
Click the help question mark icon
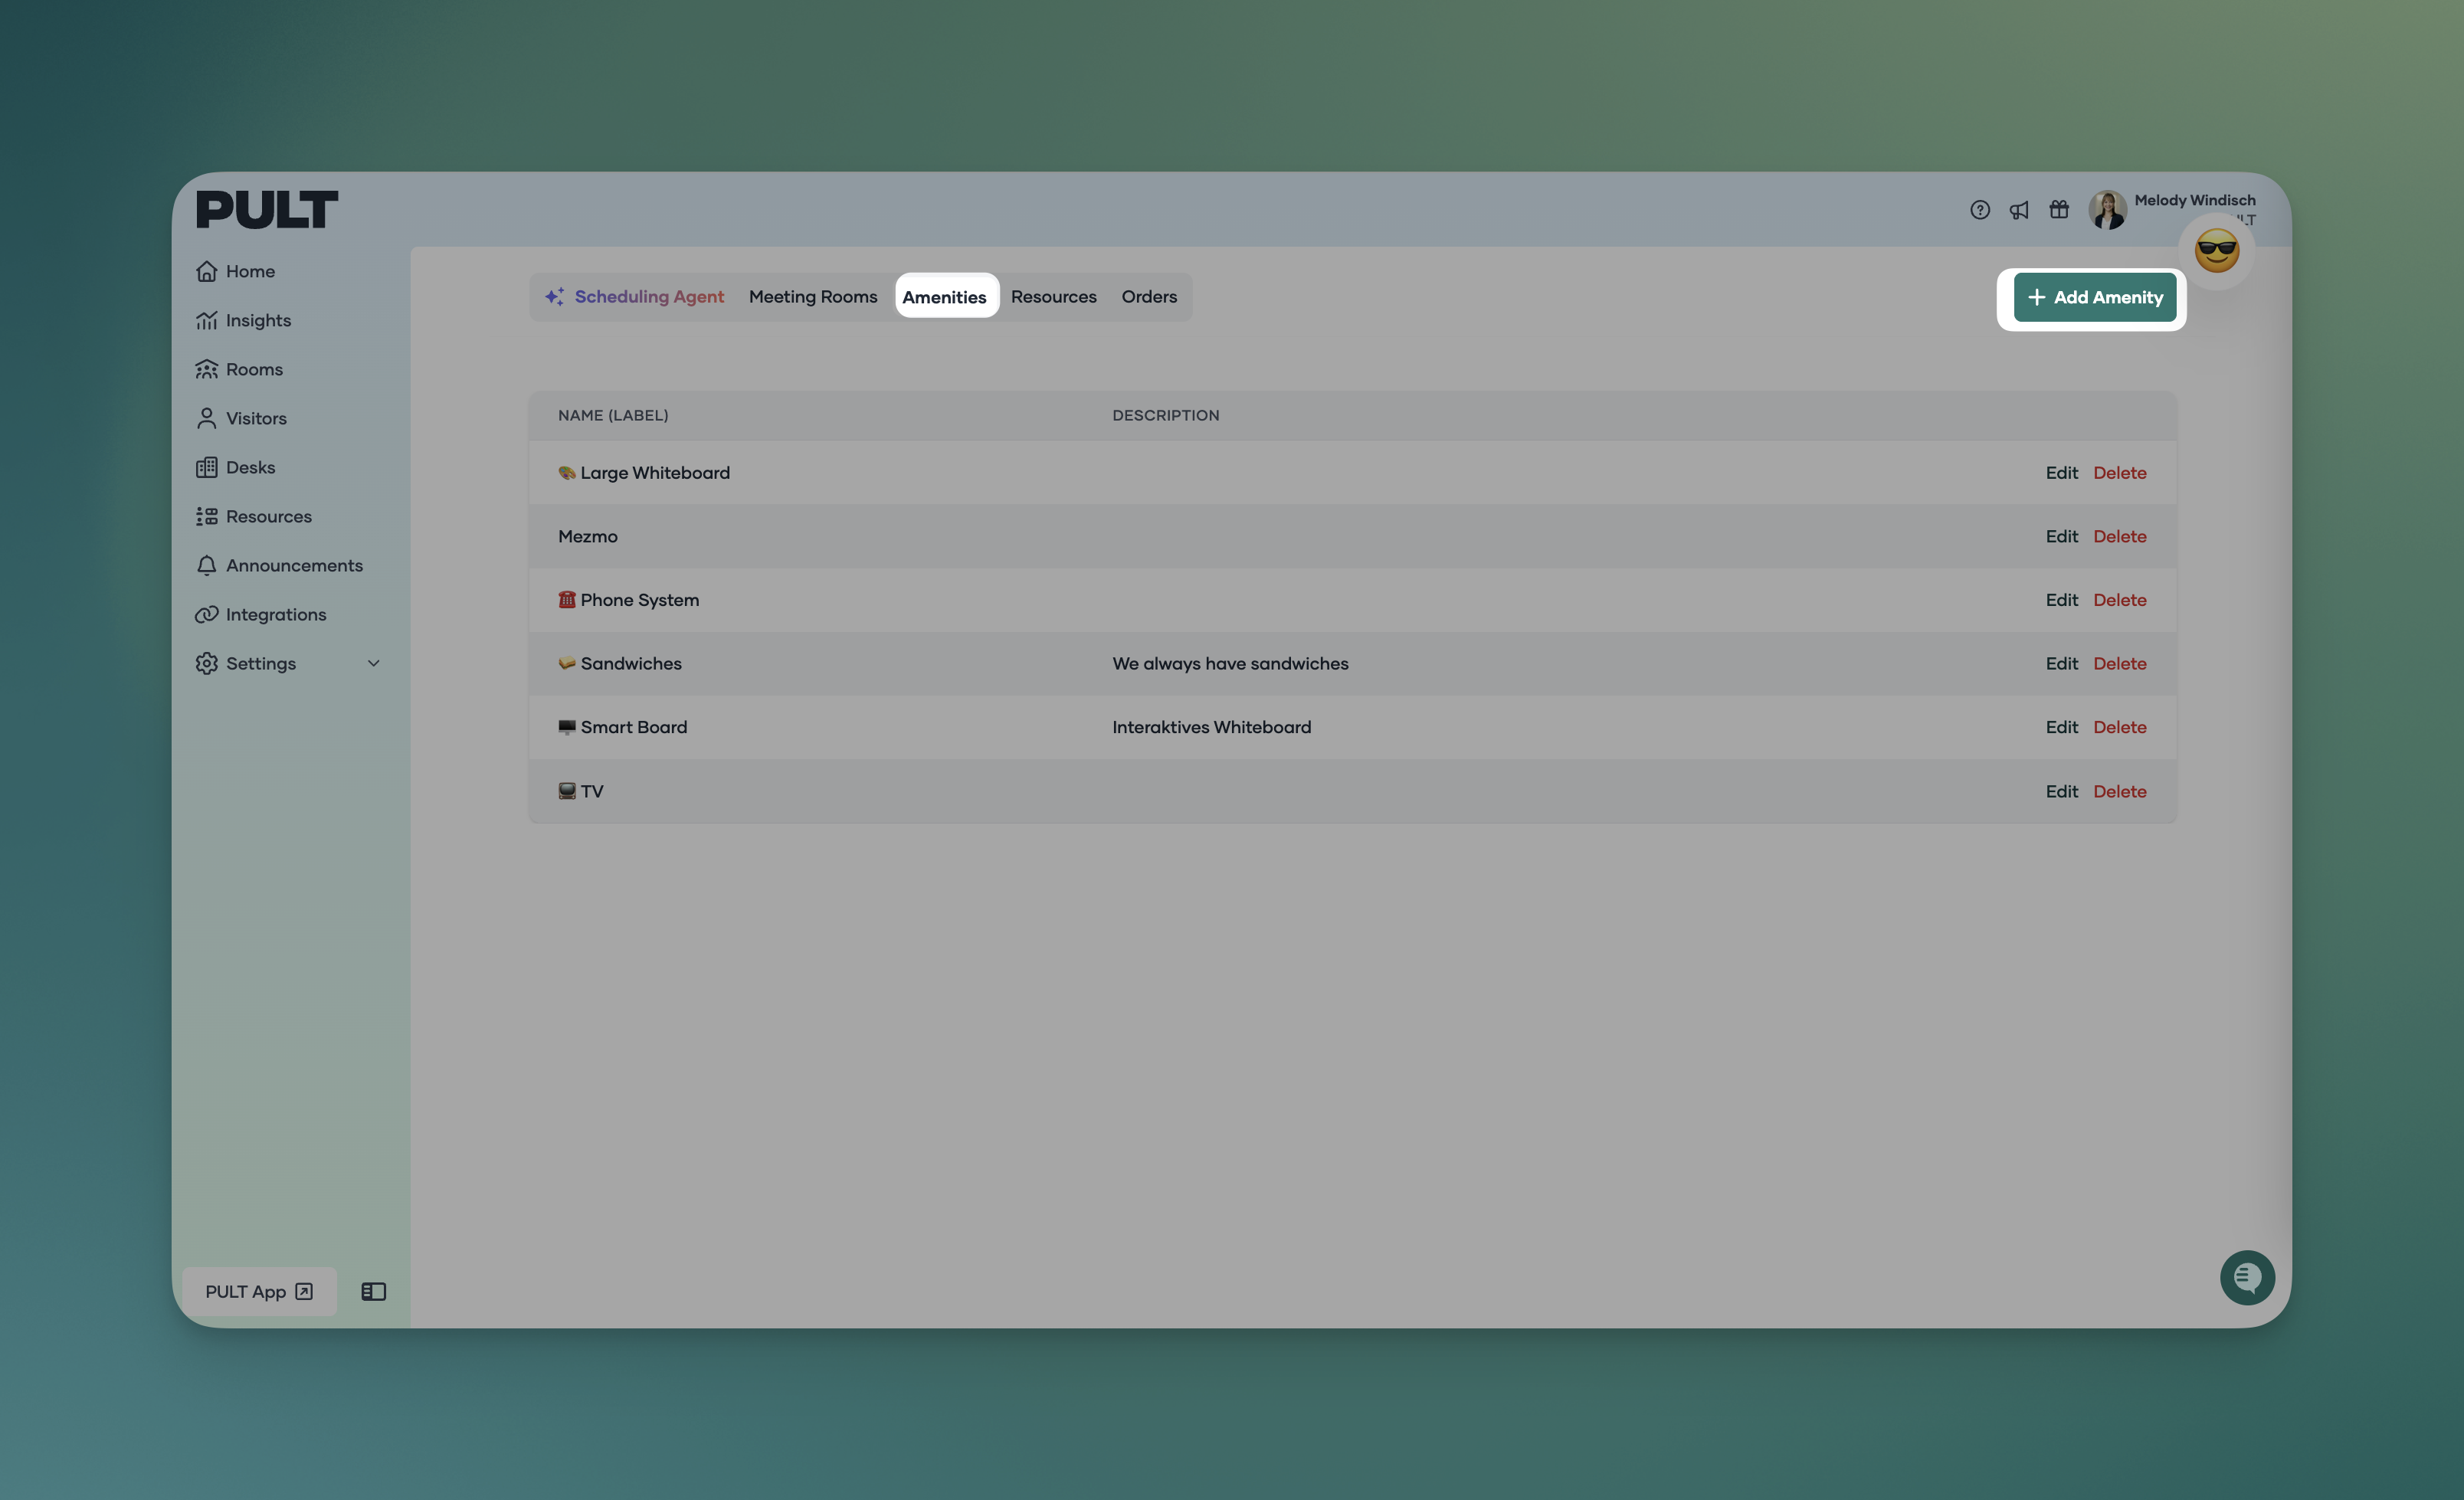[1979, 210]
